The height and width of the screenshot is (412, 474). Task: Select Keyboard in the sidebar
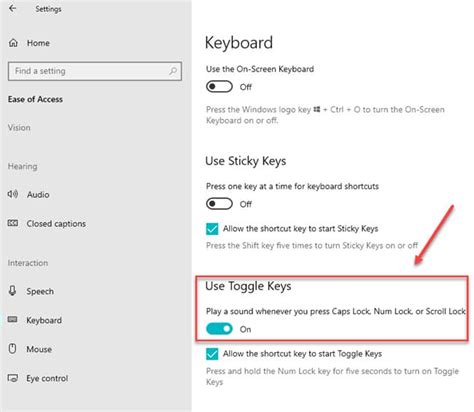coord(44,320)
